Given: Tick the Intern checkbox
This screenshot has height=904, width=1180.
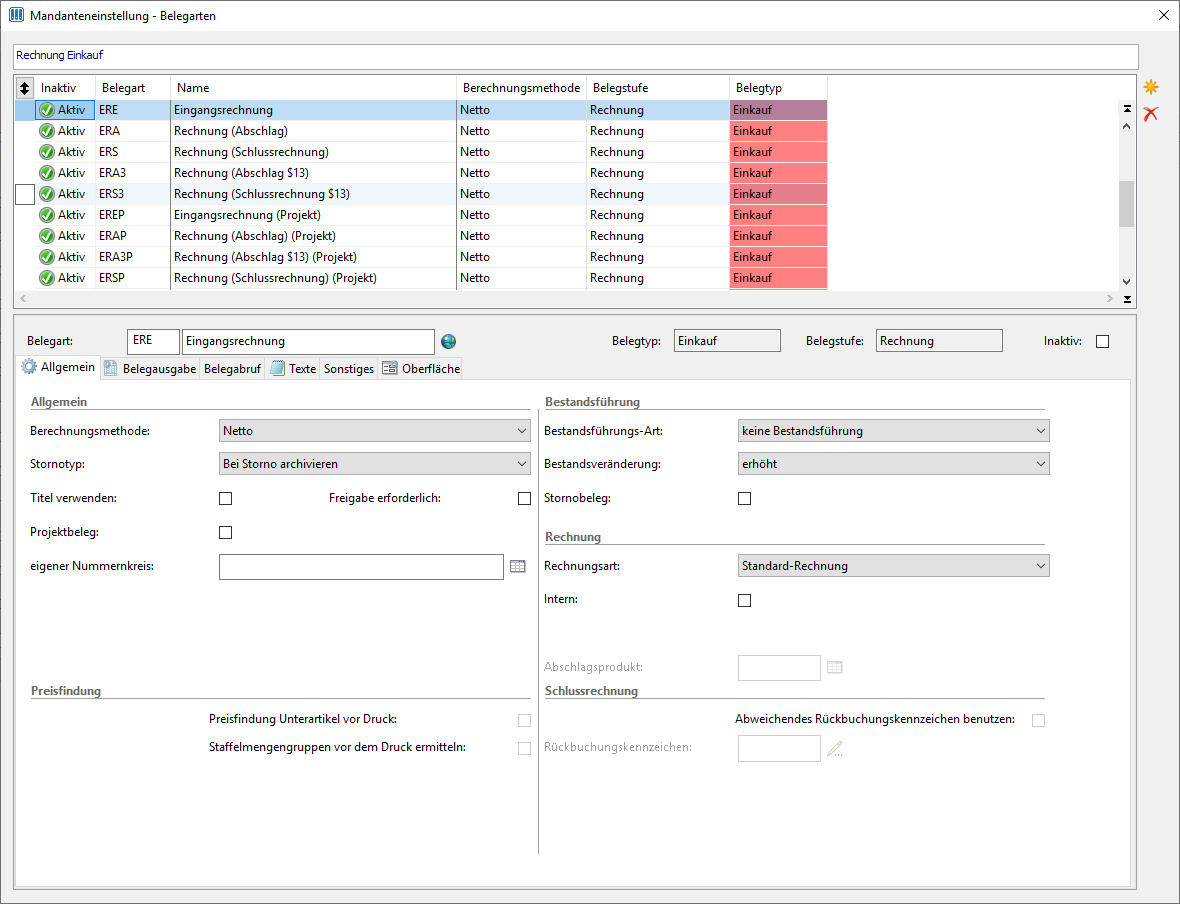Looking at the screenshot, I should tap(744, 600).
